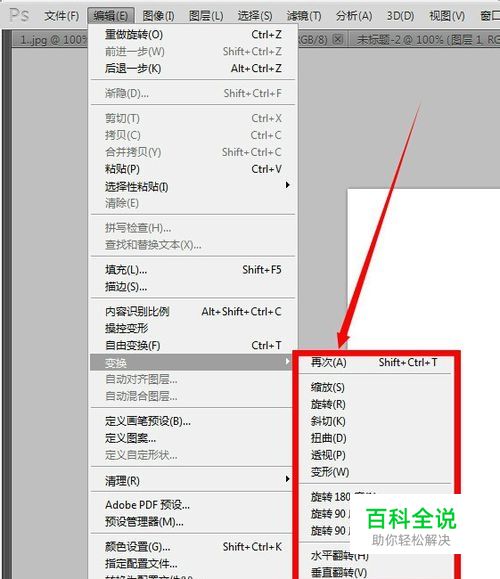Screen dimensions: 500x579
Task: Select 扭曲(D) distort transform
Action: point(375,438)
